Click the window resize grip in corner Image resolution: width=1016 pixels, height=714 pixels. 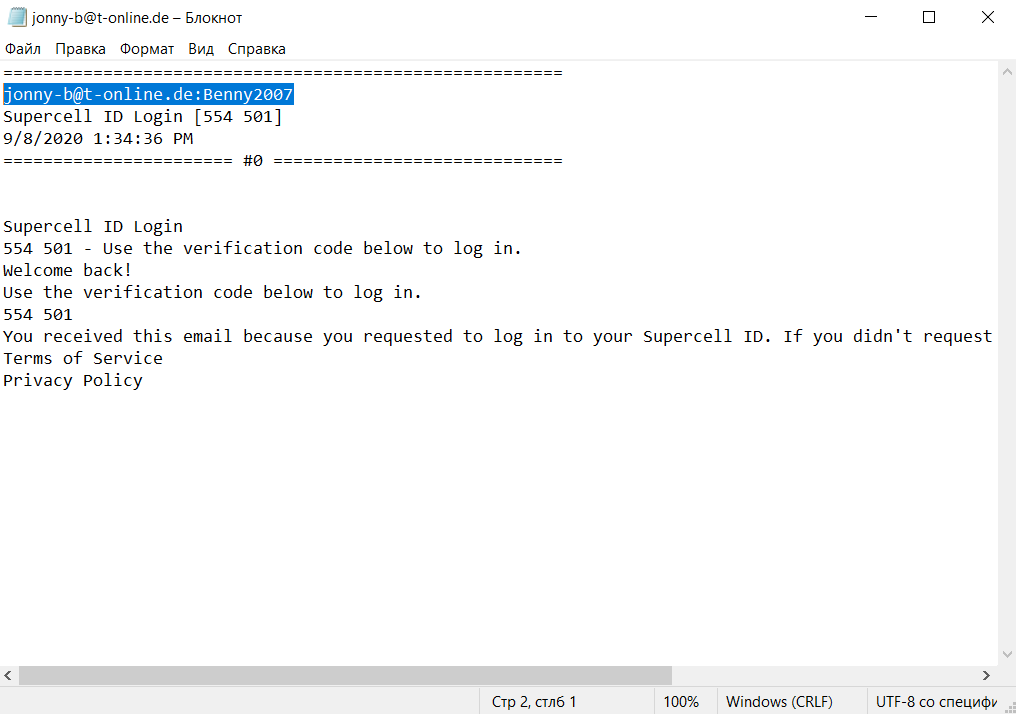point(1010,708)
